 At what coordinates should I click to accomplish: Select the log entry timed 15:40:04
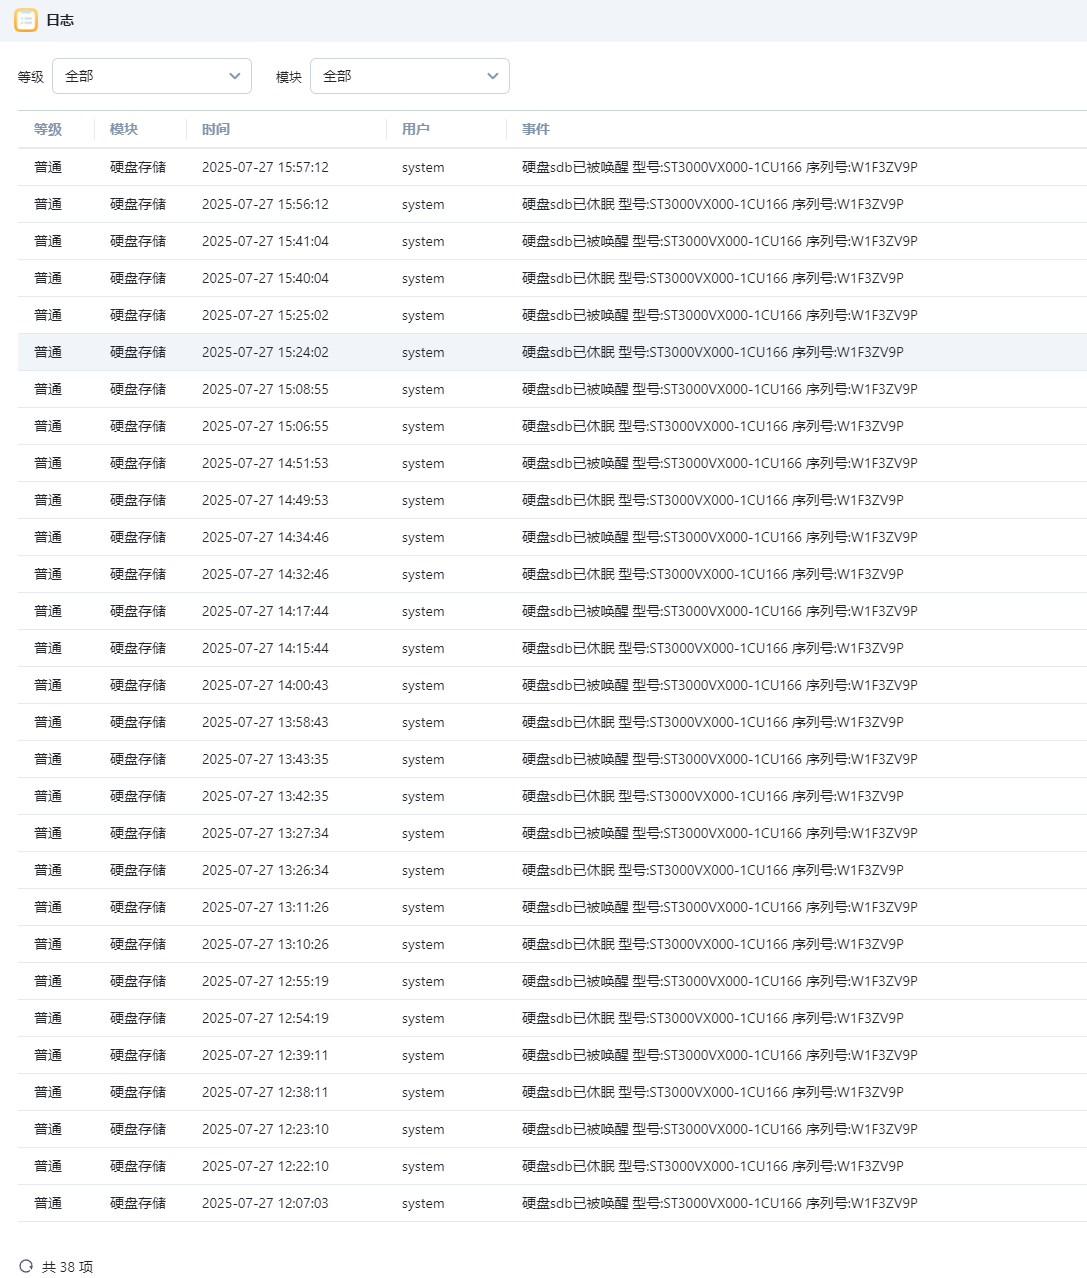[x=552, y=278]
